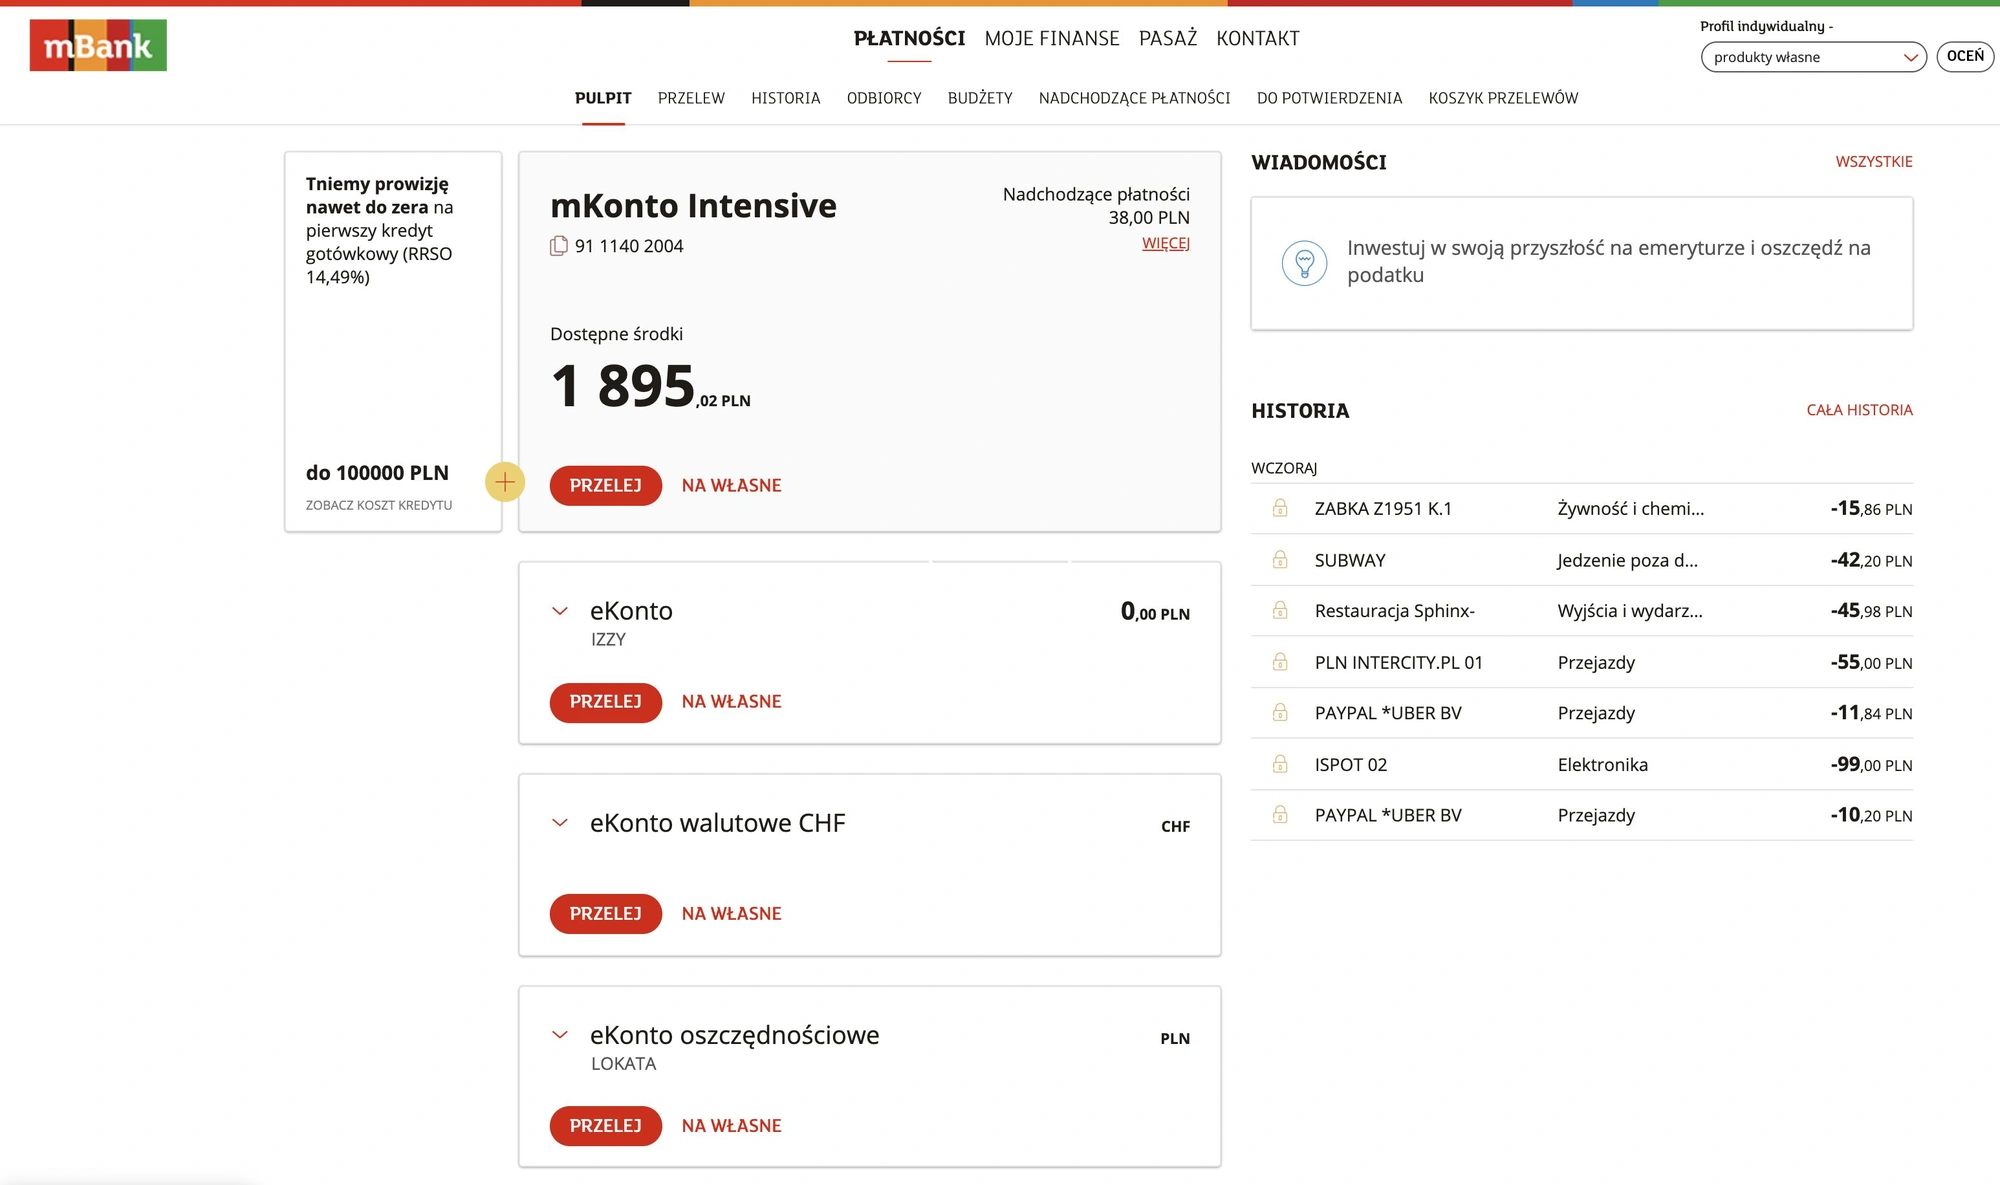Click the 38,00 PLN upcoming payments amount
Image resolution: width=2000 pixels, height=1185 pixels.
coord(1149,217)
